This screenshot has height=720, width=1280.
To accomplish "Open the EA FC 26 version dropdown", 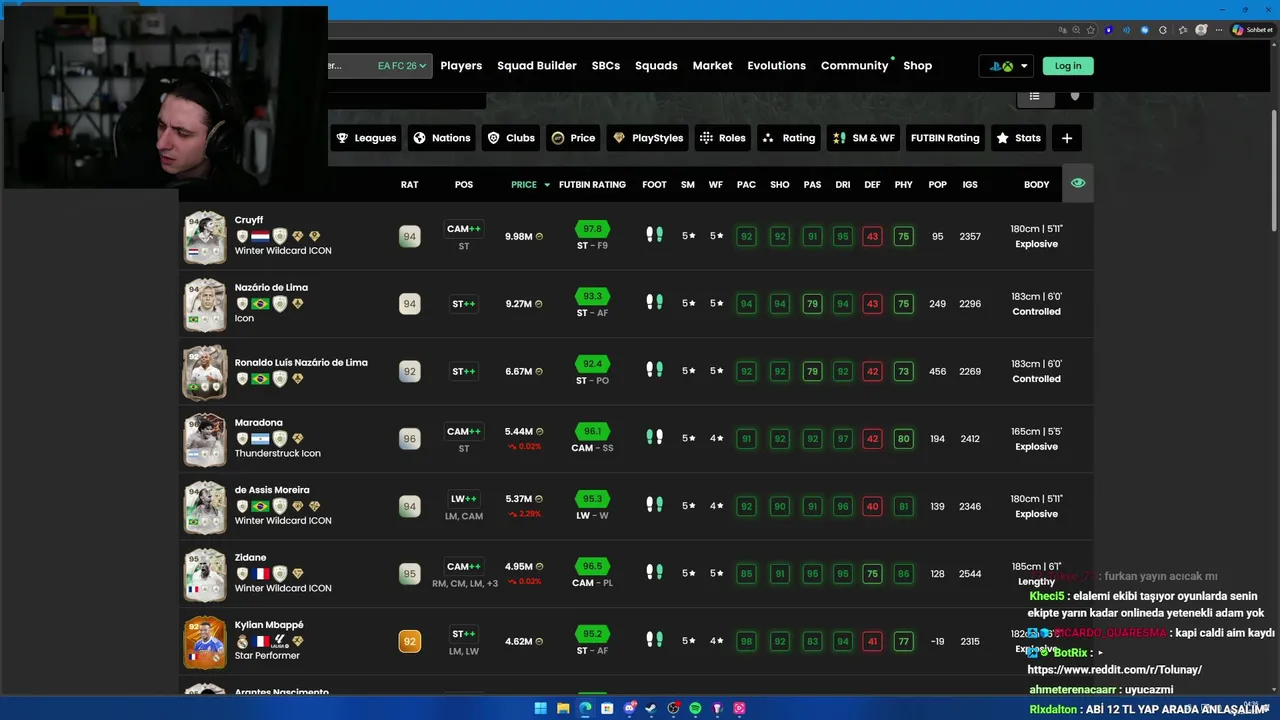I will 401,66.
